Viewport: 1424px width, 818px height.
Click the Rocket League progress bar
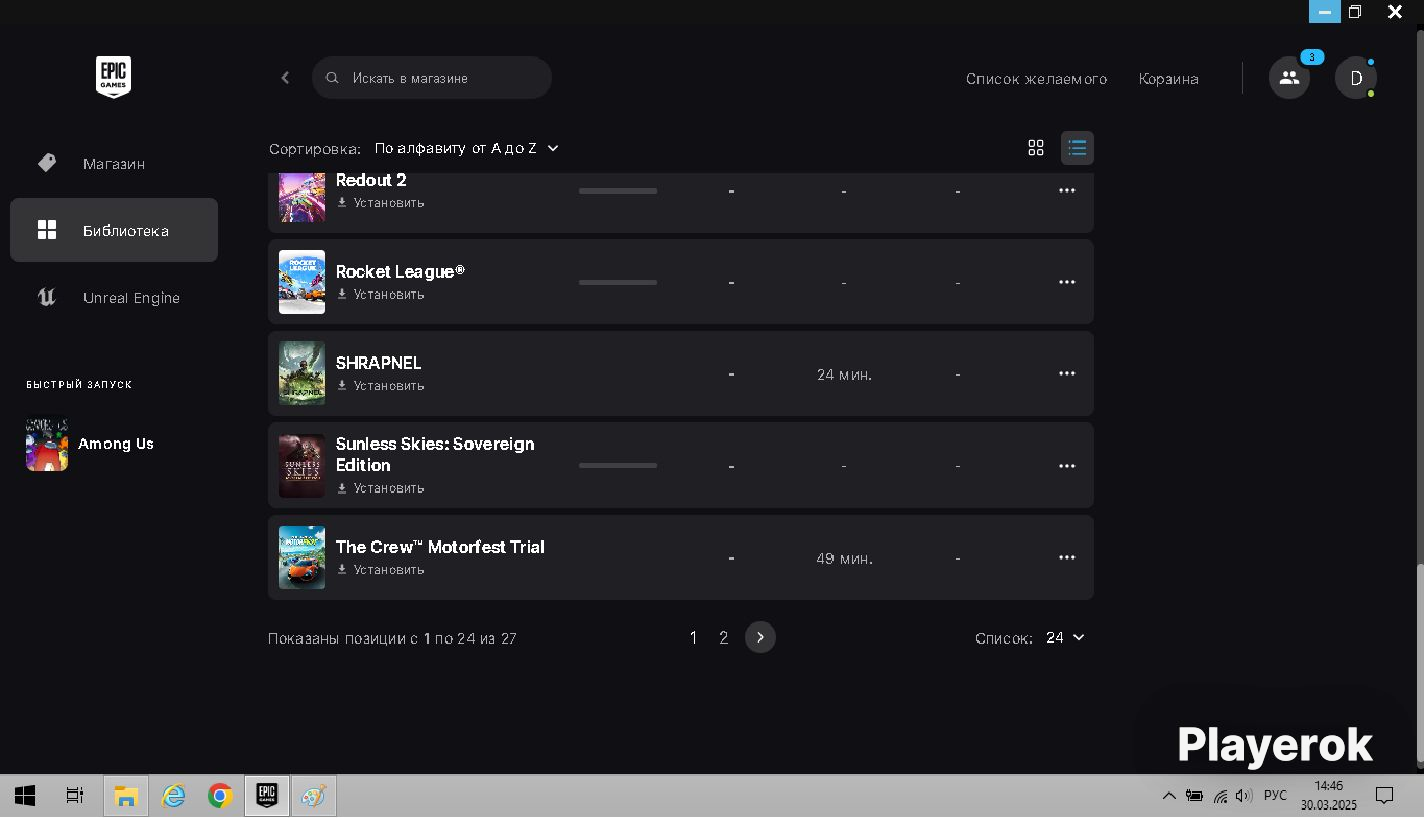[x=618, y=283]
